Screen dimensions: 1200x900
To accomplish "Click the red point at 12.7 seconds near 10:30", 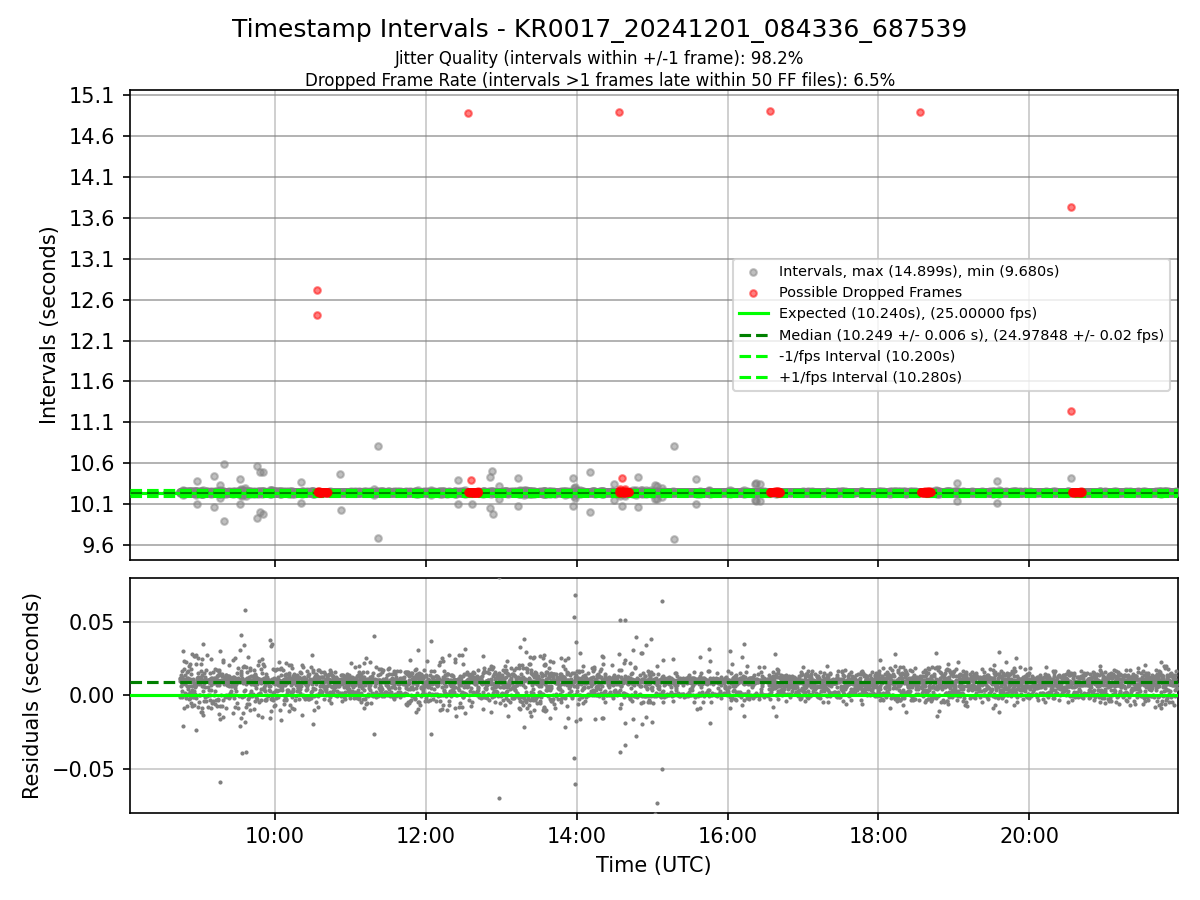I will click(x=317, y=290).
